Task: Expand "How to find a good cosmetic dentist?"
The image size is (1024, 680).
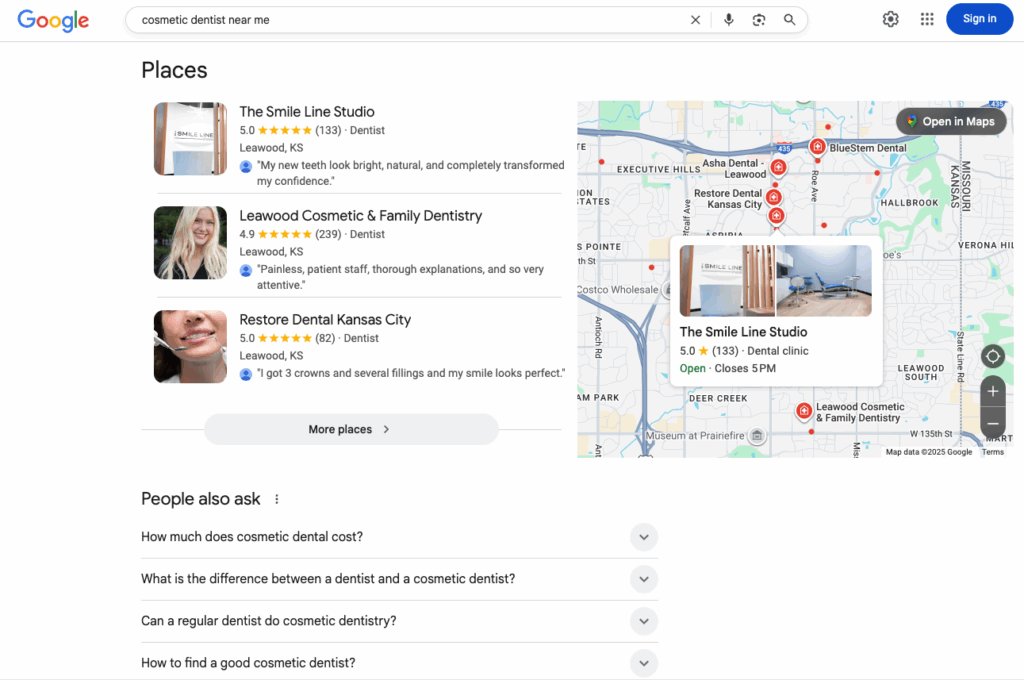Action: (x=644, y=662)
